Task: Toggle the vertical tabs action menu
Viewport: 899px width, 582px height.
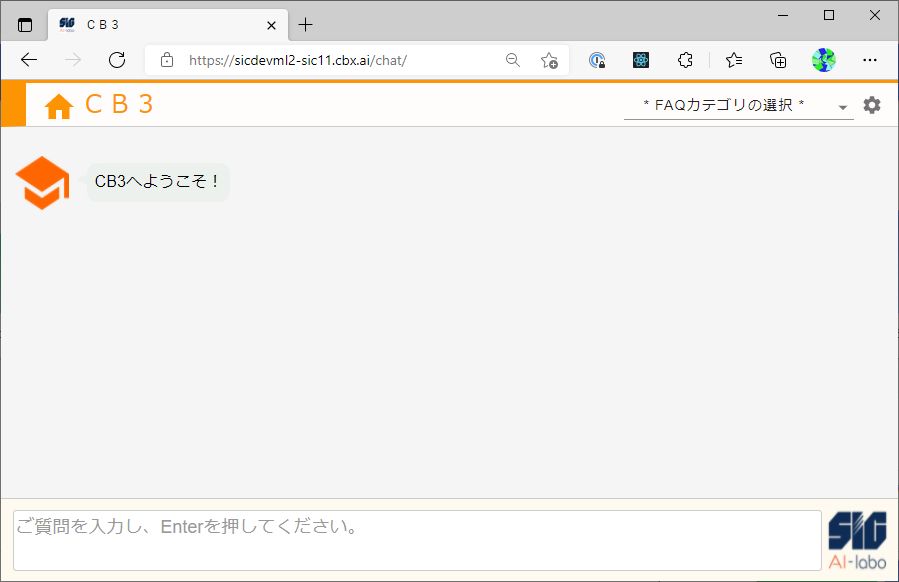Action: (x=25, y=25)
